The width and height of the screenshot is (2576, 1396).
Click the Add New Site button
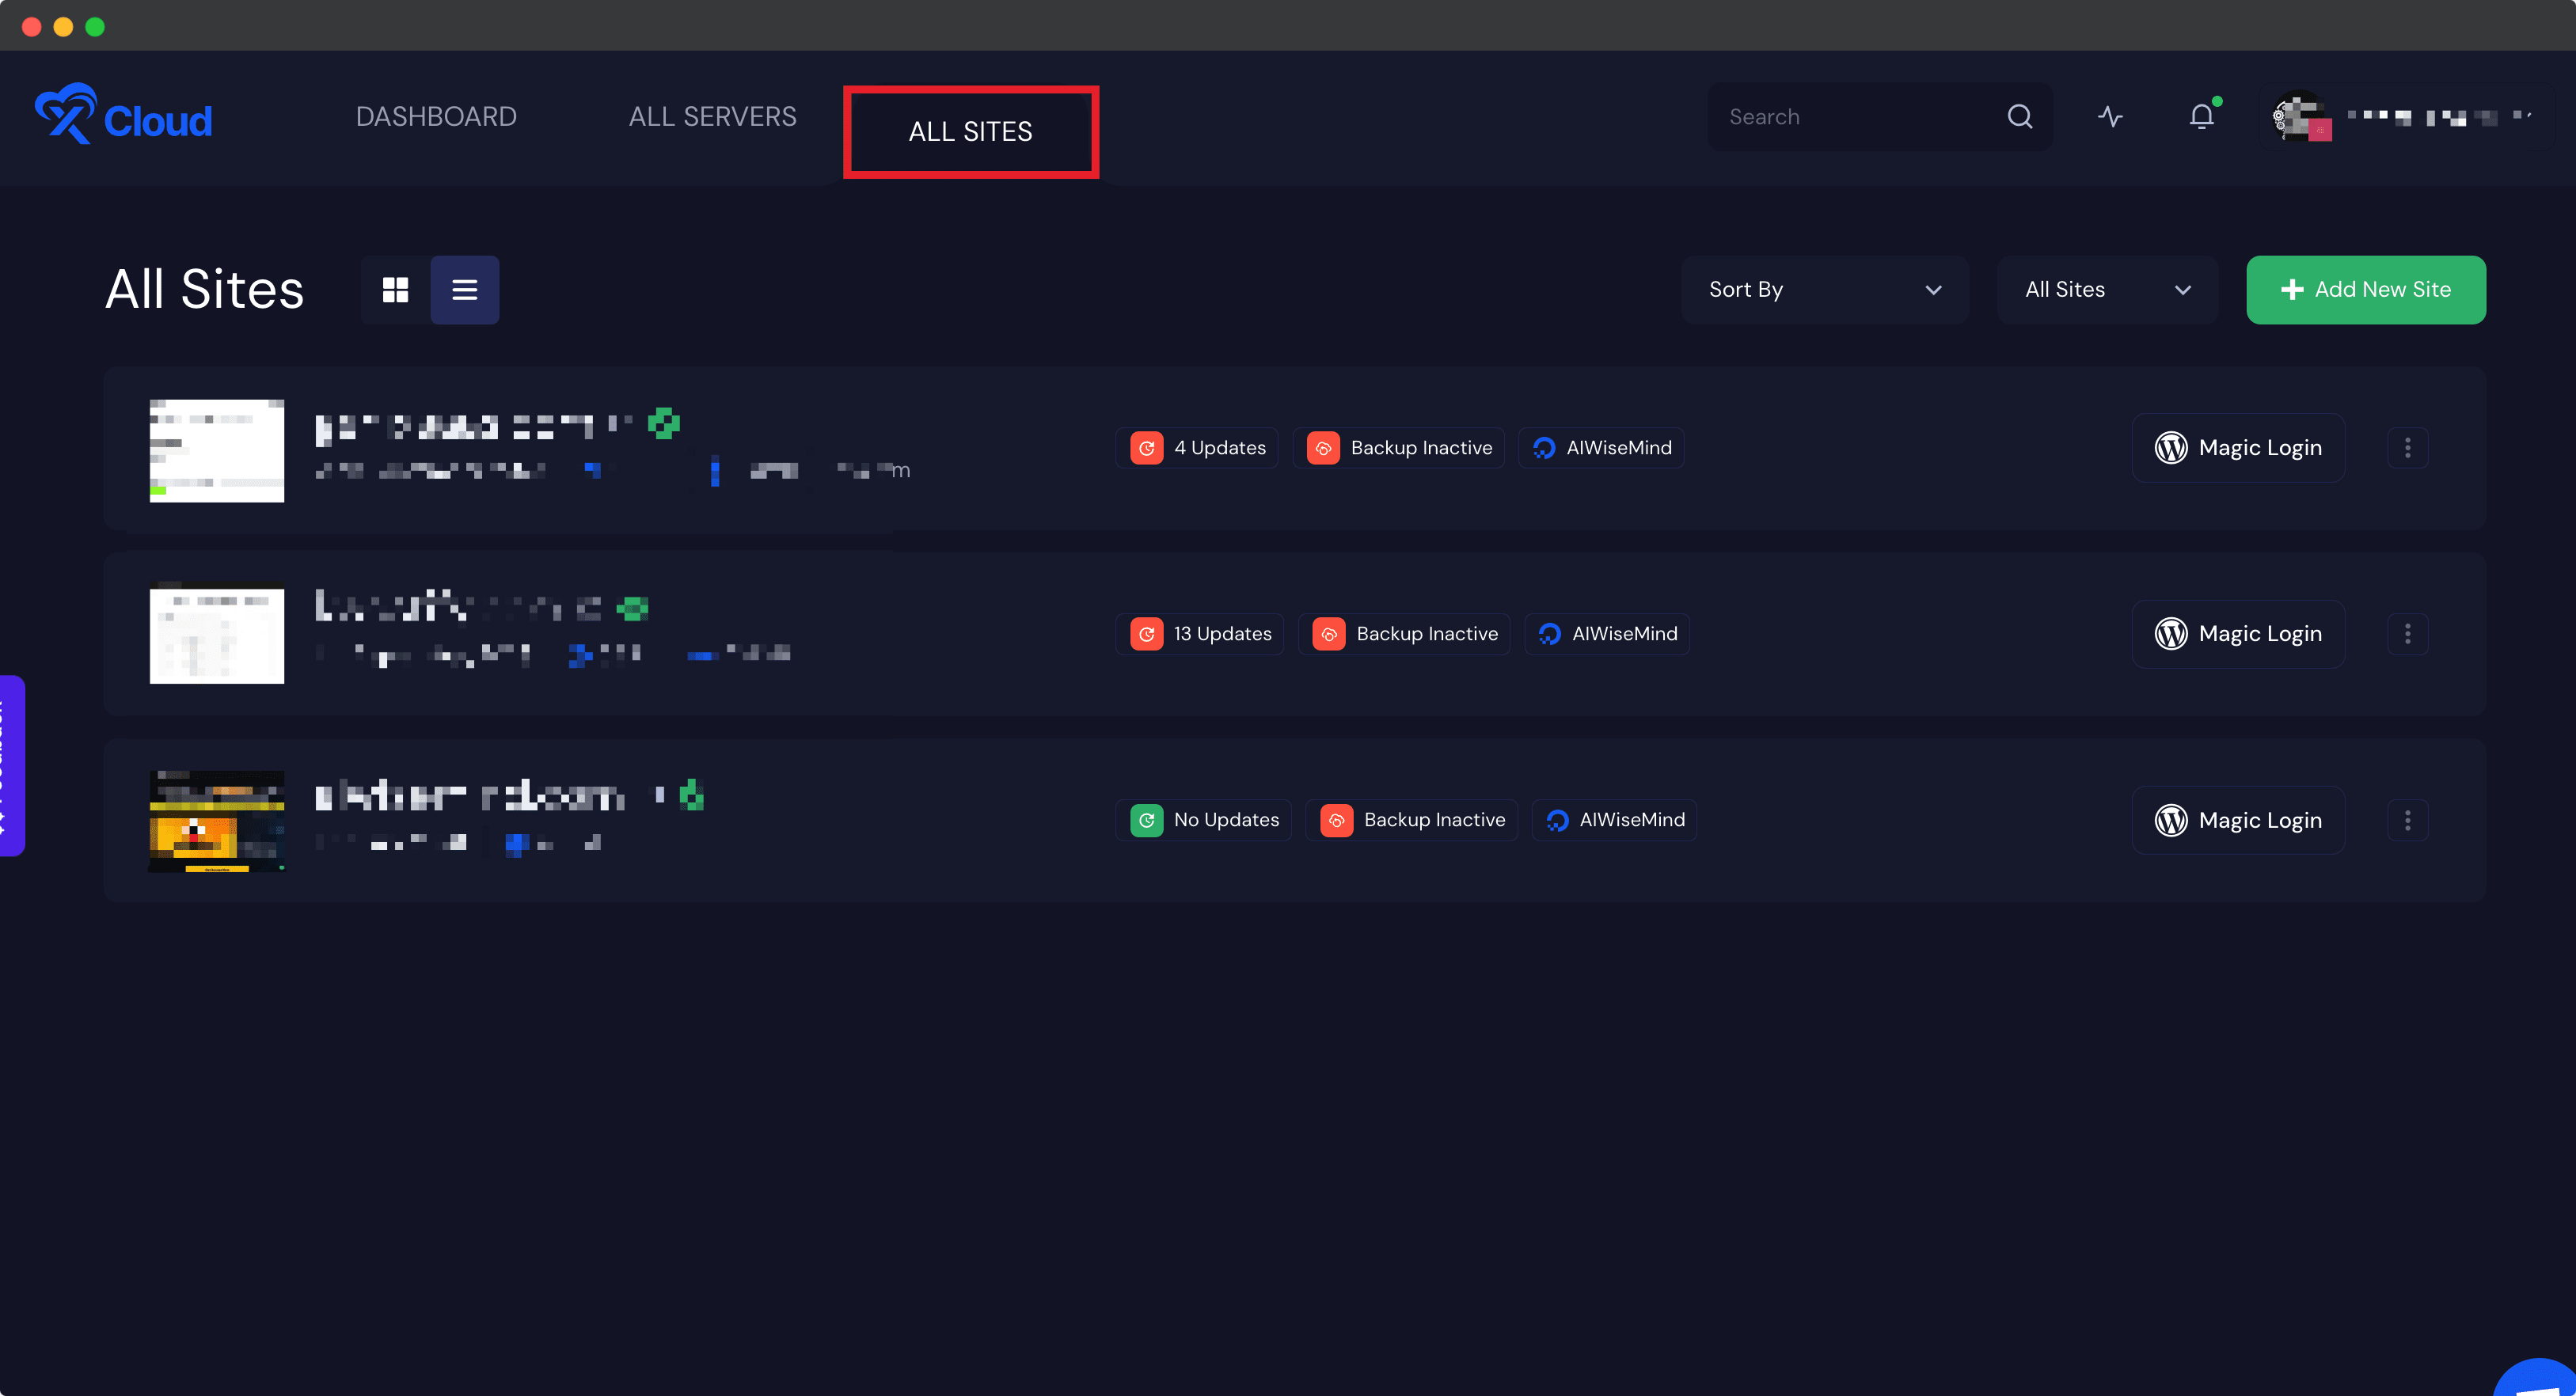tap(2365, 290)
